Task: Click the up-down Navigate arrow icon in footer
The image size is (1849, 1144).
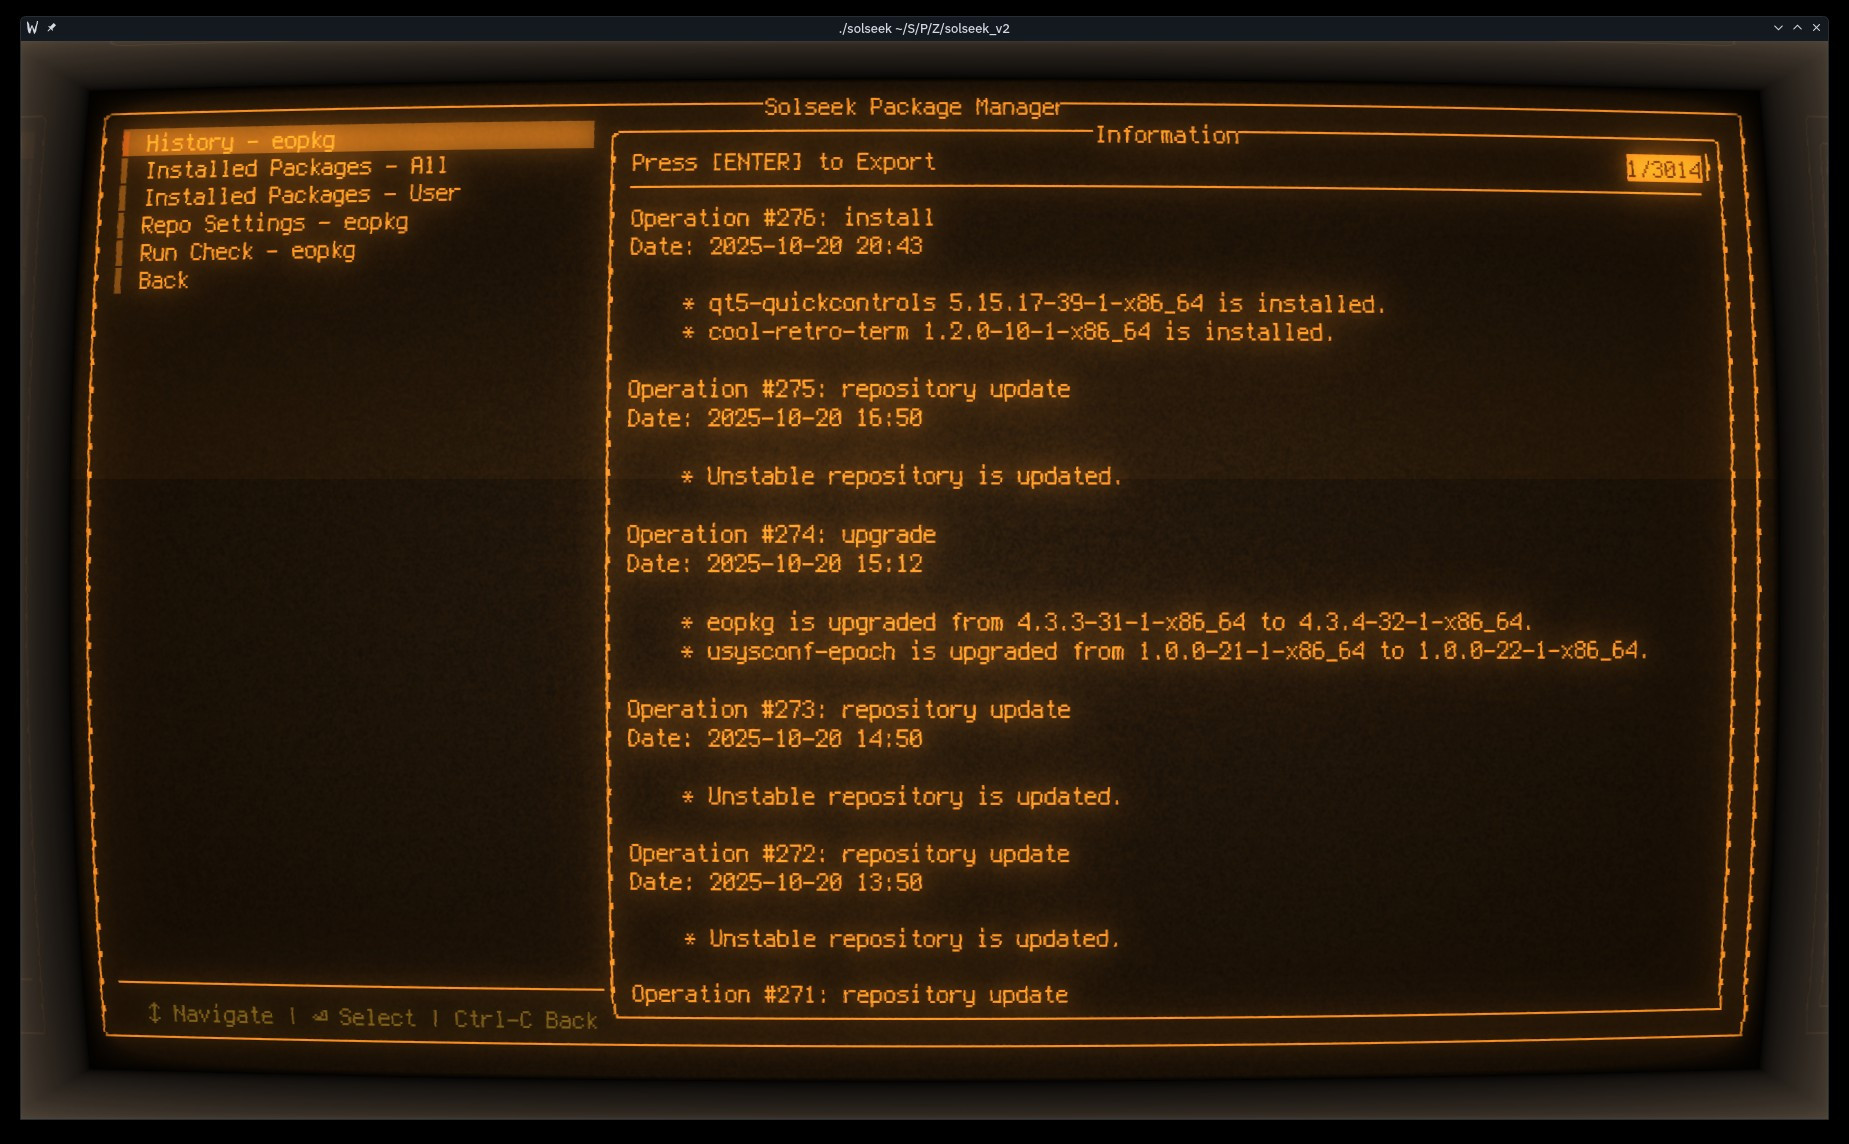Action: pos(154,1013)
